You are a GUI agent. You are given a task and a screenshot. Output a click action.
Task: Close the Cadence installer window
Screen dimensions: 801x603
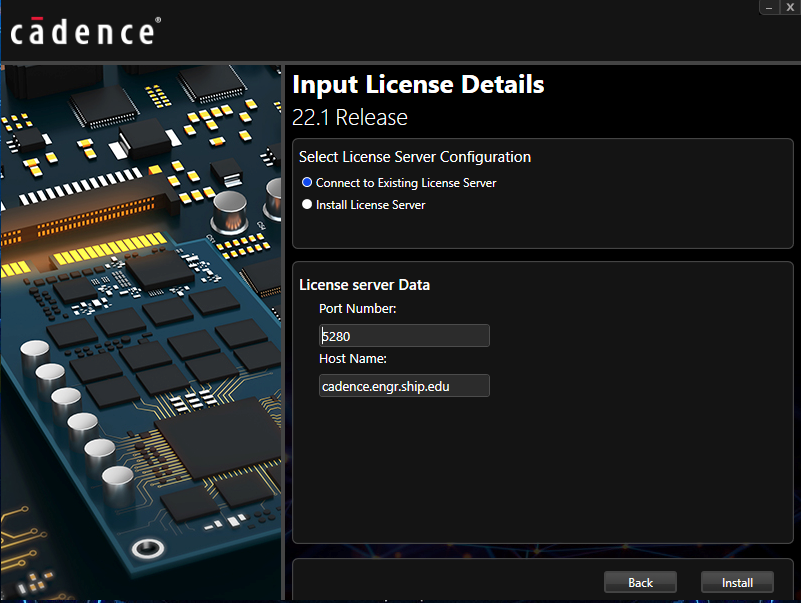790,7
